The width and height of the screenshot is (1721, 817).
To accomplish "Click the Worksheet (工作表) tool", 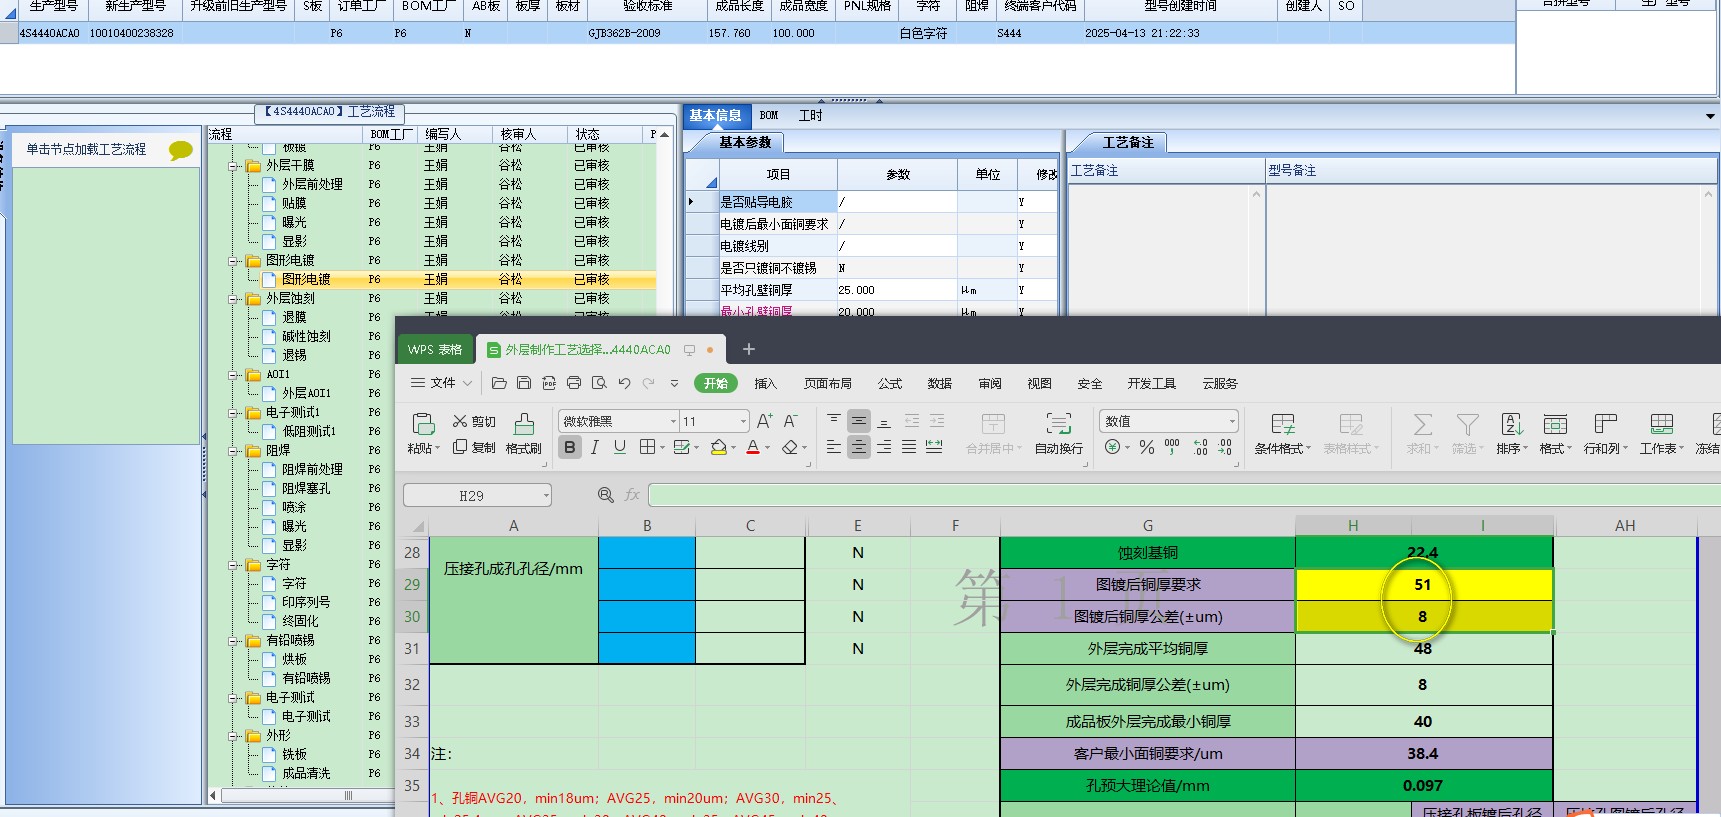I will coord(1662,434).
